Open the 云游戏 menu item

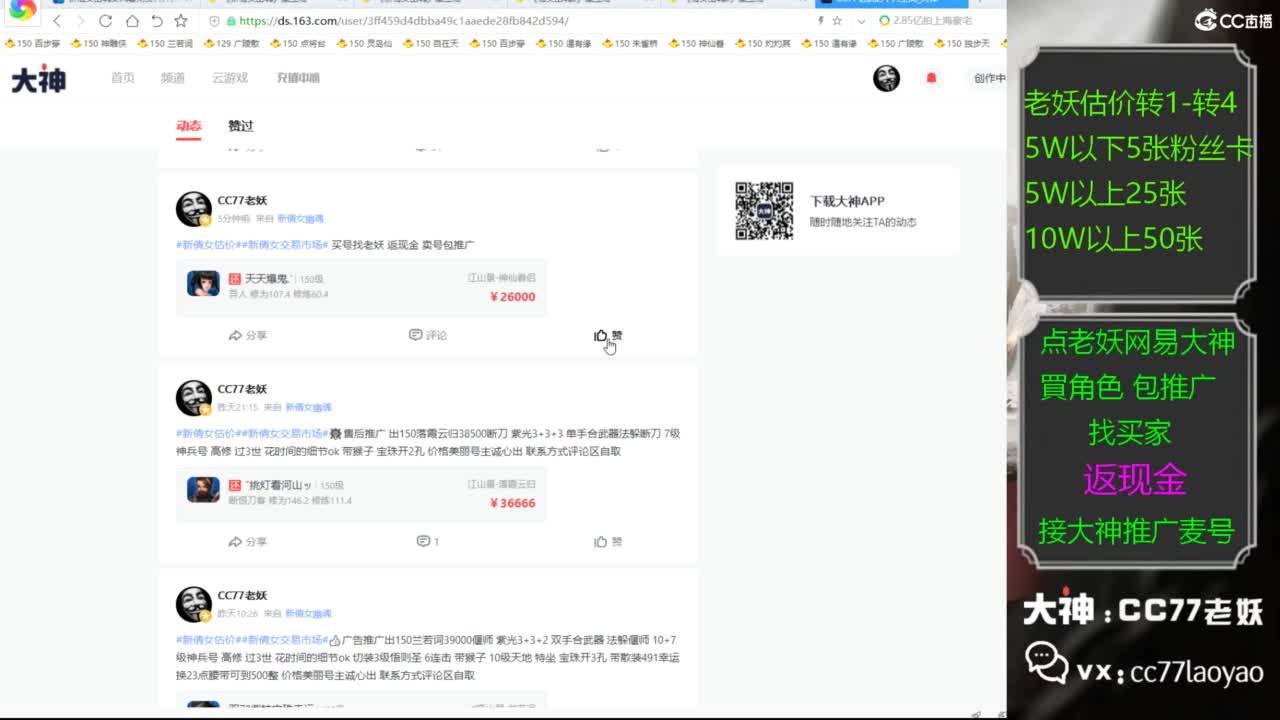click(x=230, y=78)
